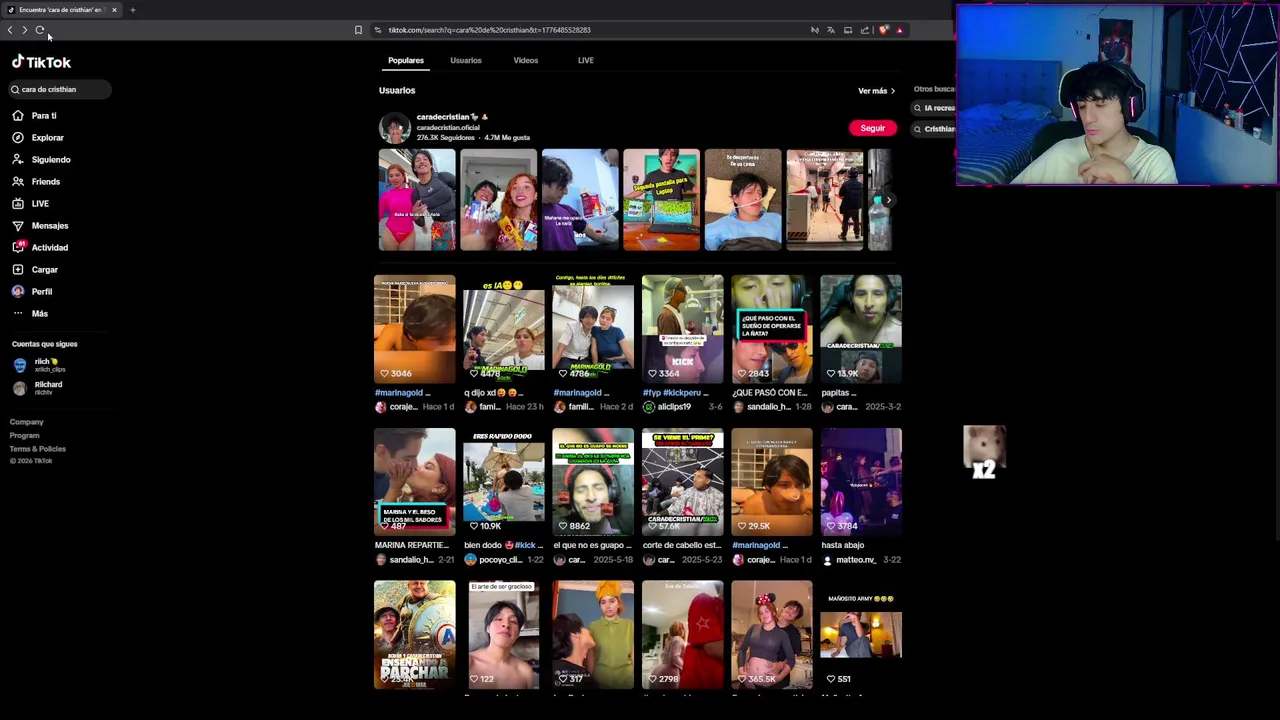
Task: Click 'corte de cabello' video caption
Action: coord(682,545)
